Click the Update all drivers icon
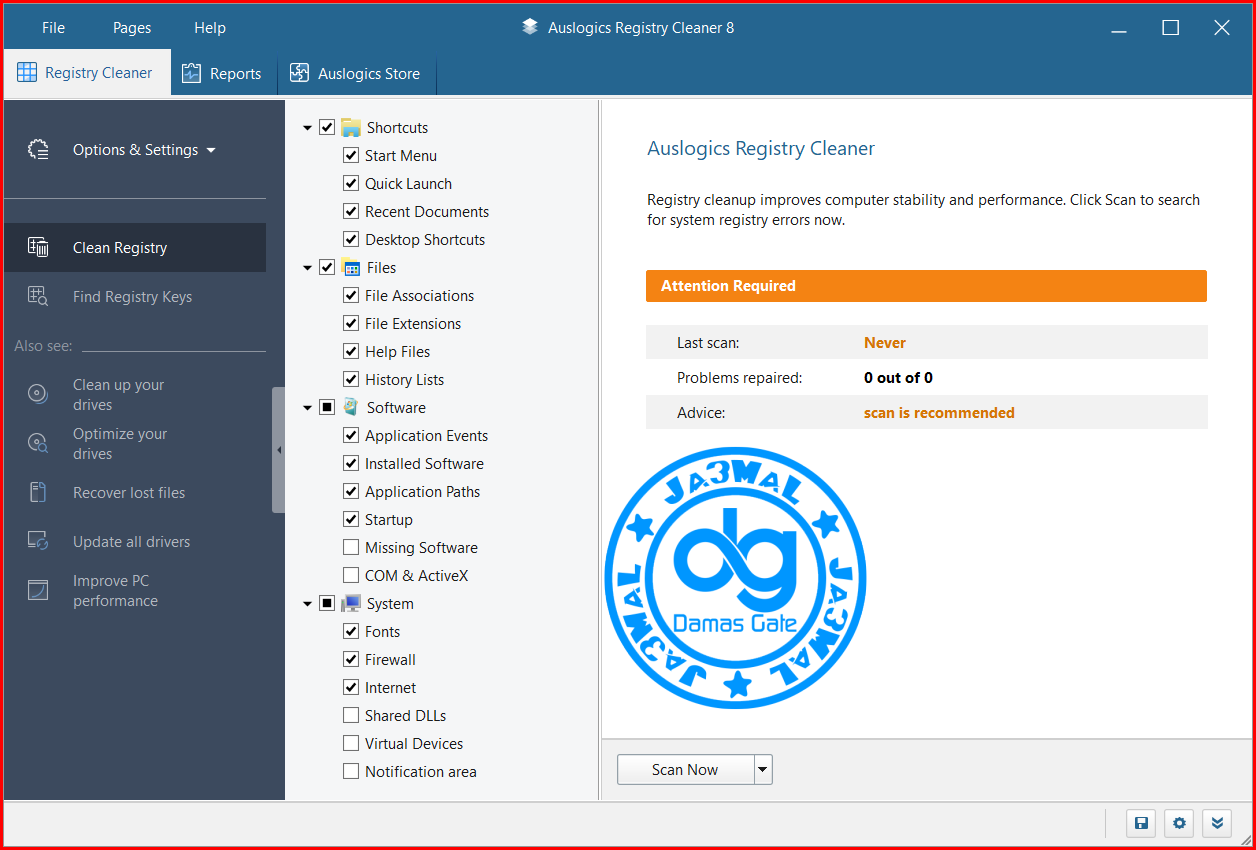 [38, 541]
